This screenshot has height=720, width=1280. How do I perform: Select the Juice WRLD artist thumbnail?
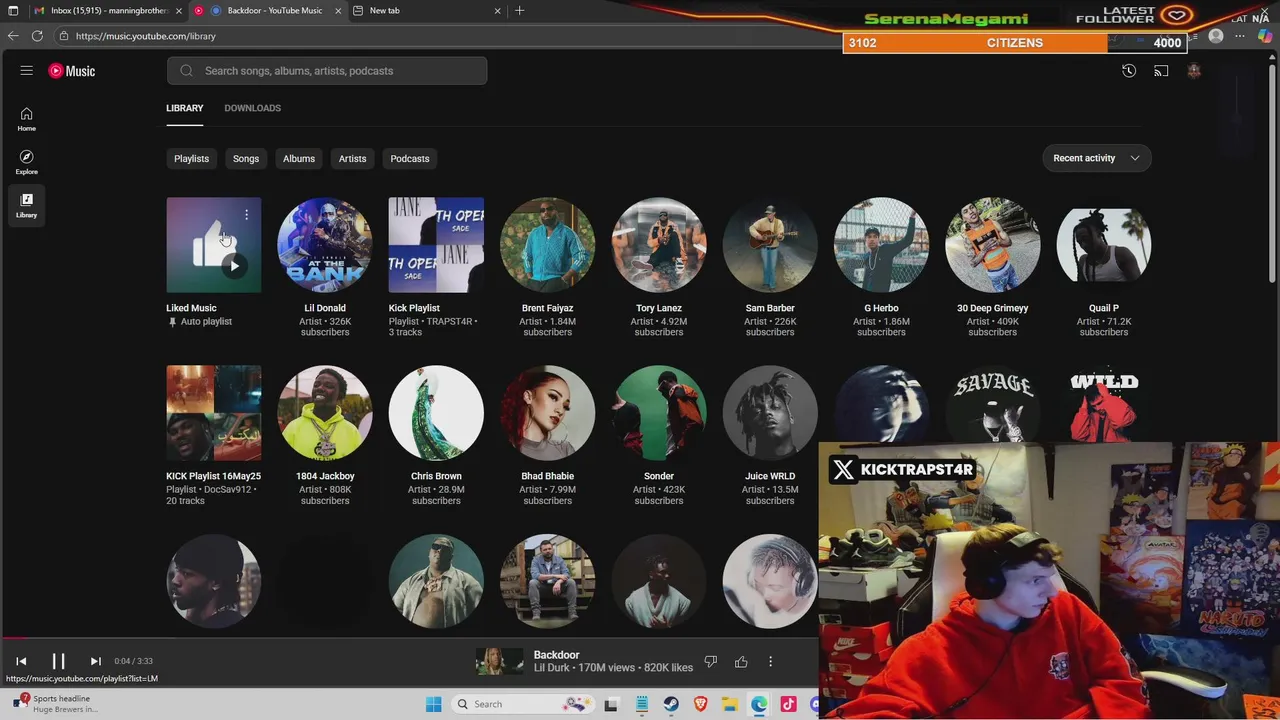[770, 413]
